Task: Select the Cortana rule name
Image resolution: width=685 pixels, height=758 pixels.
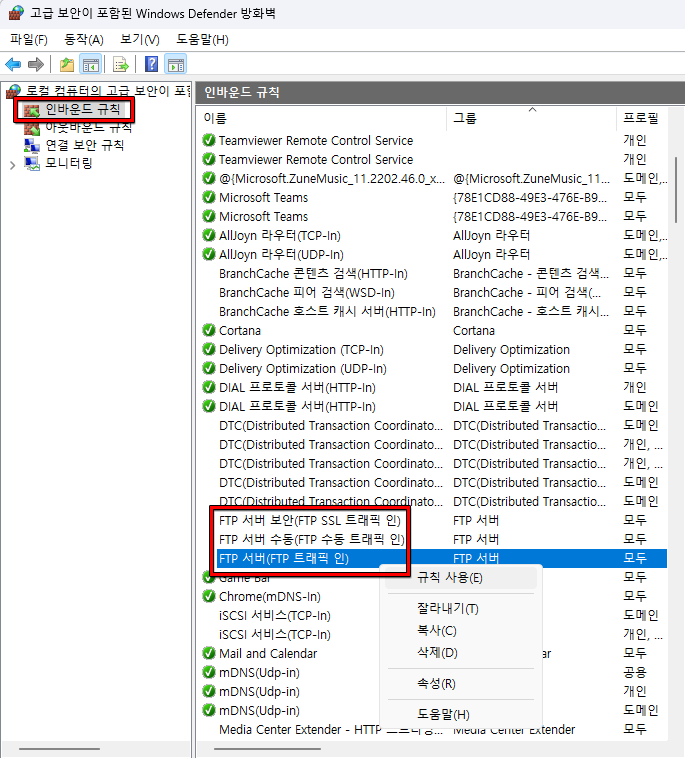Action: [240, 331]
